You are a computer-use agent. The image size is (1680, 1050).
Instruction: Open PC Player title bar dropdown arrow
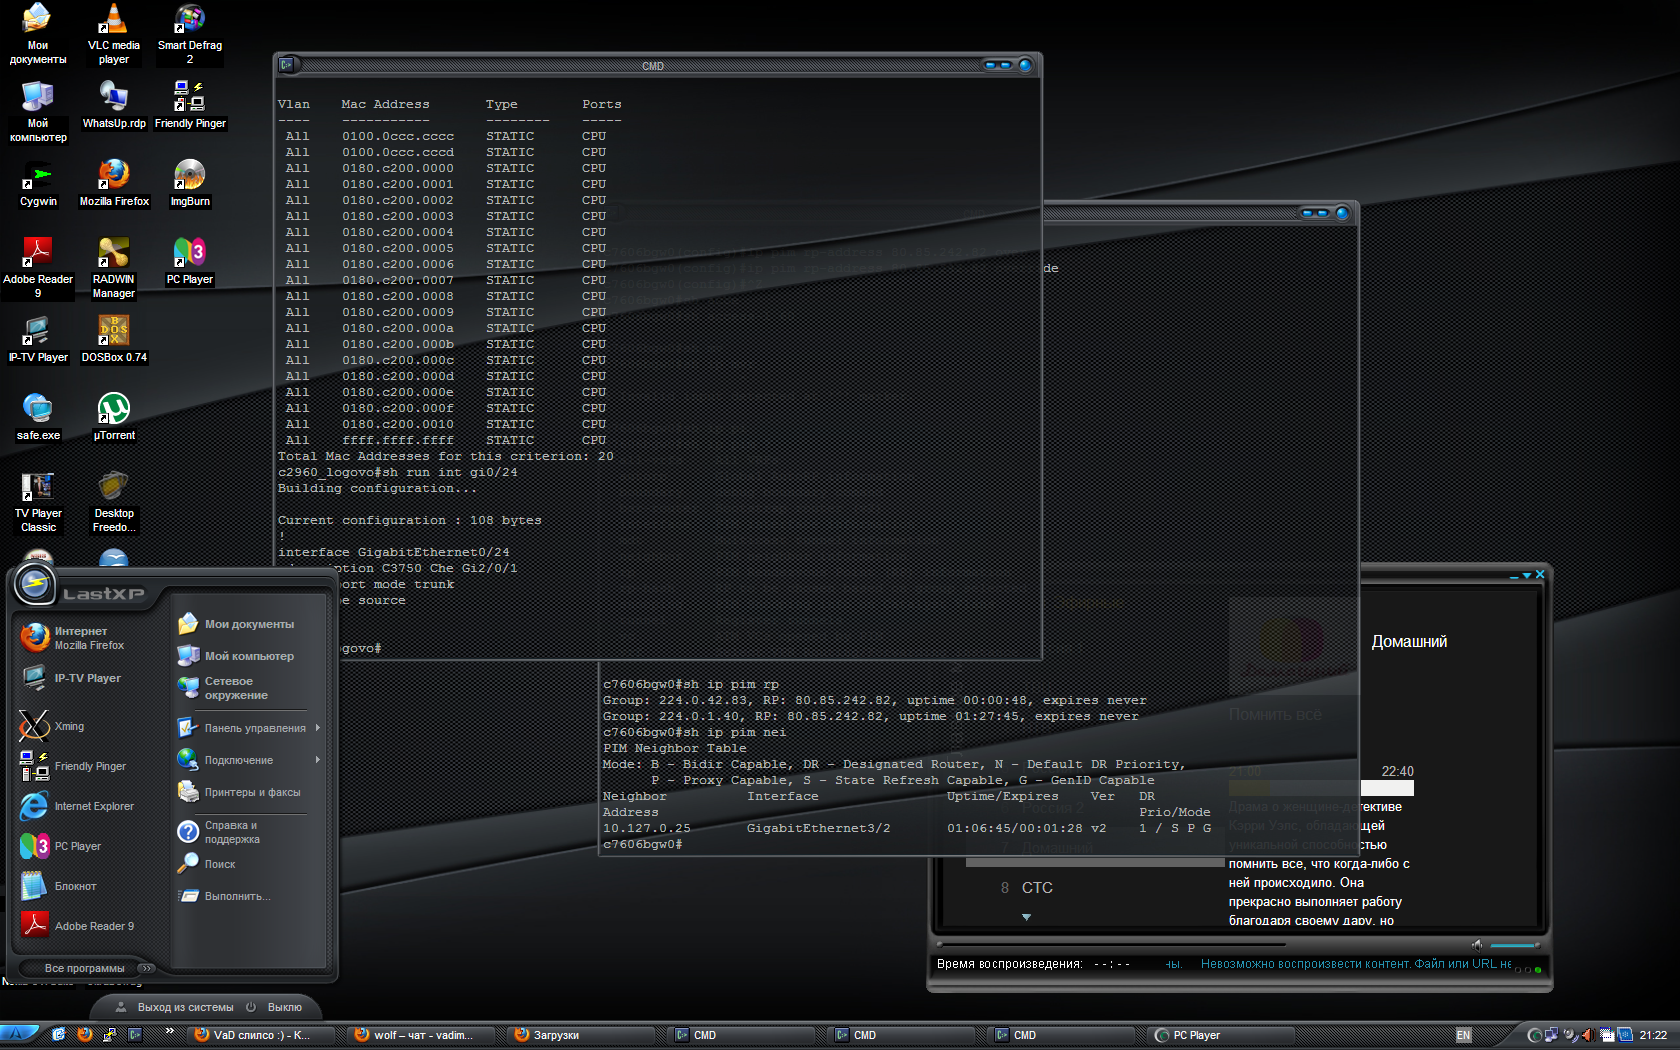1527,575
